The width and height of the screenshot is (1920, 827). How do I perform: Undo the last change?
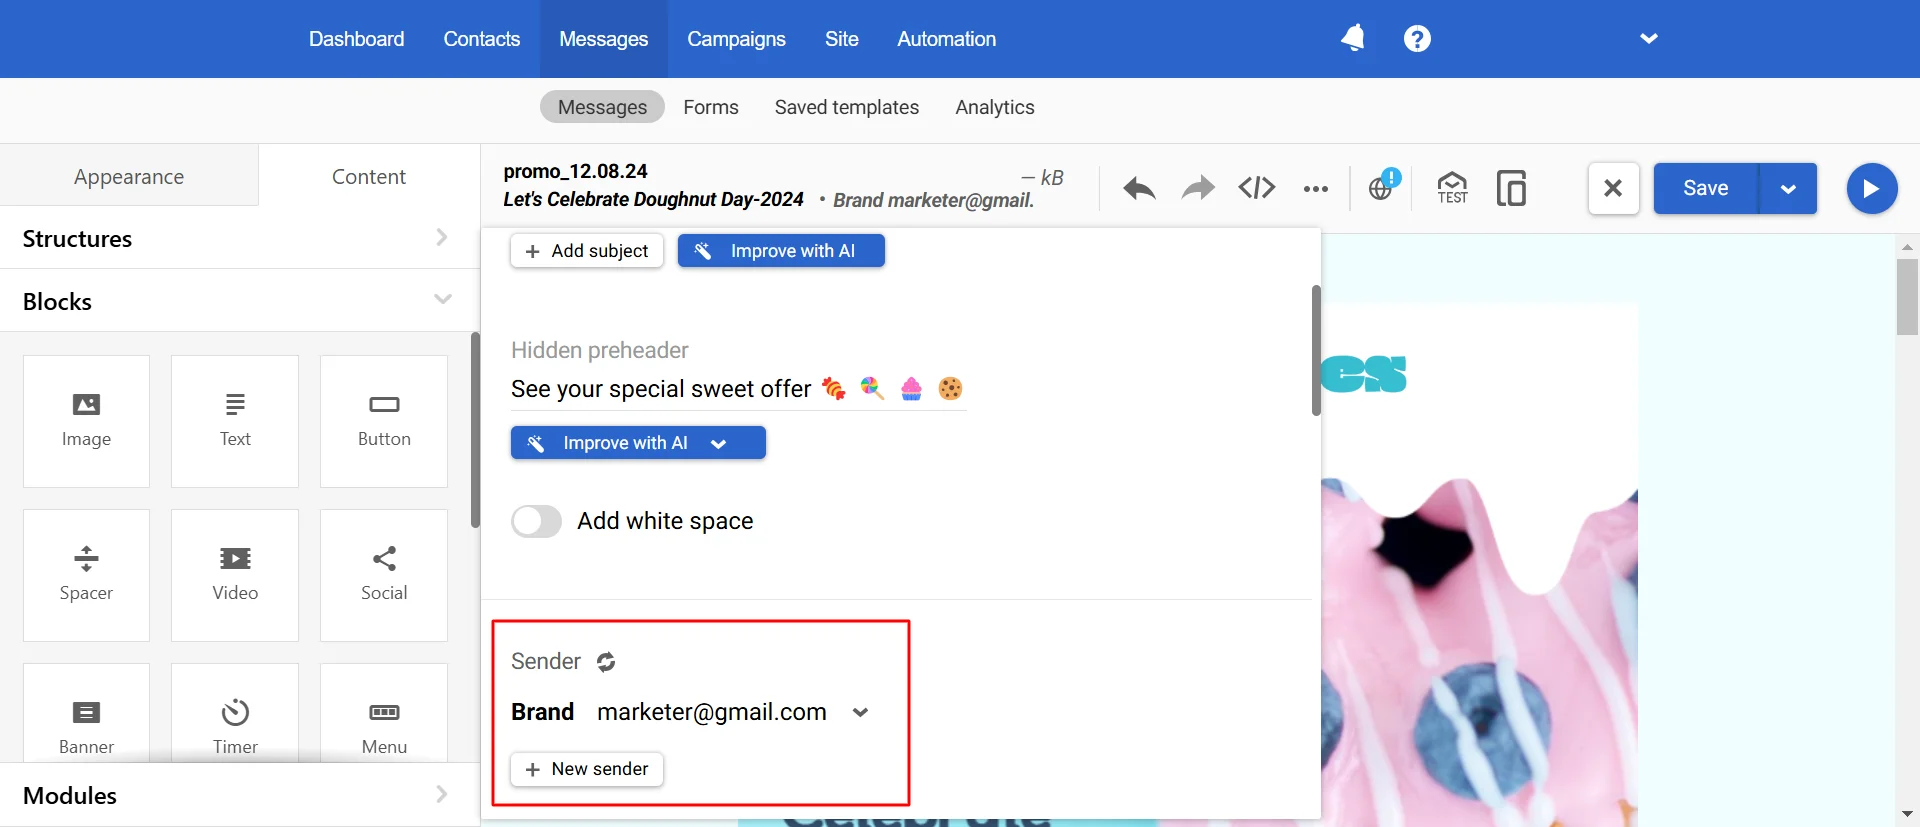[x=1139, y=188]
